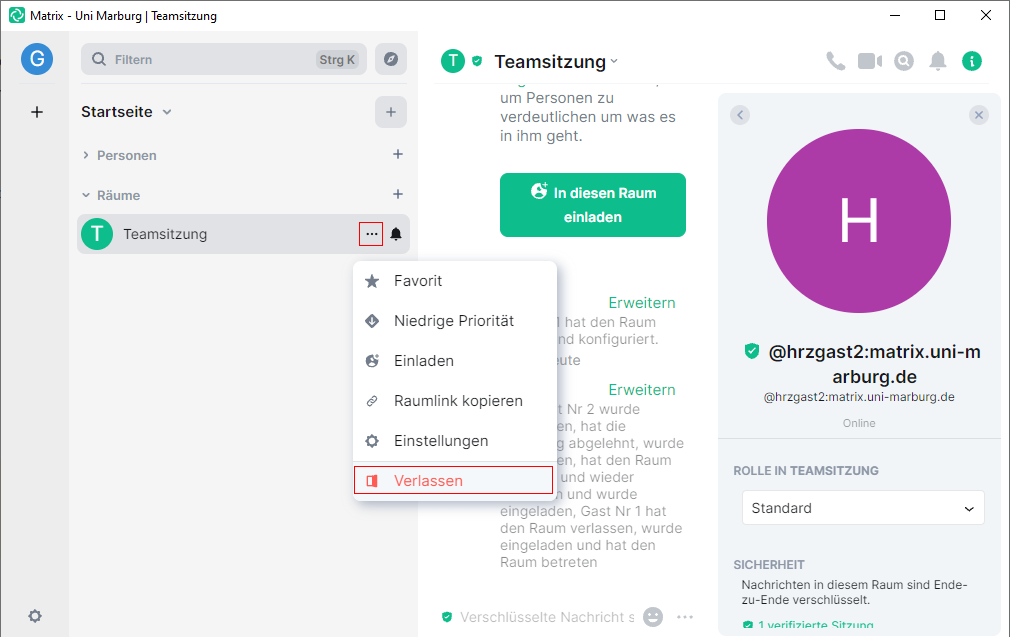The height and width of the screenshot is (637, 1010).
Task: Create a space with the plus icon
Action: [37, 112]
